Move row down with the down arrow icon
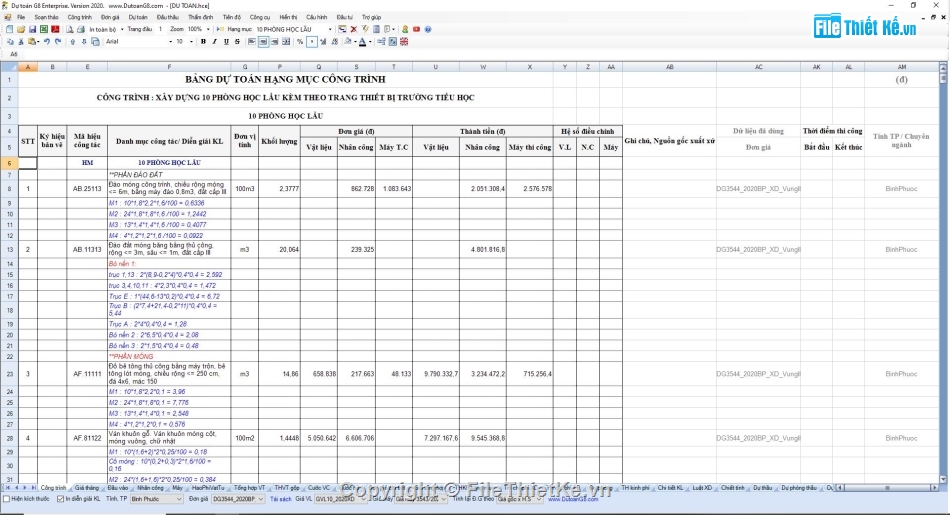Screen dimensions: 950x515 [84, 42]
